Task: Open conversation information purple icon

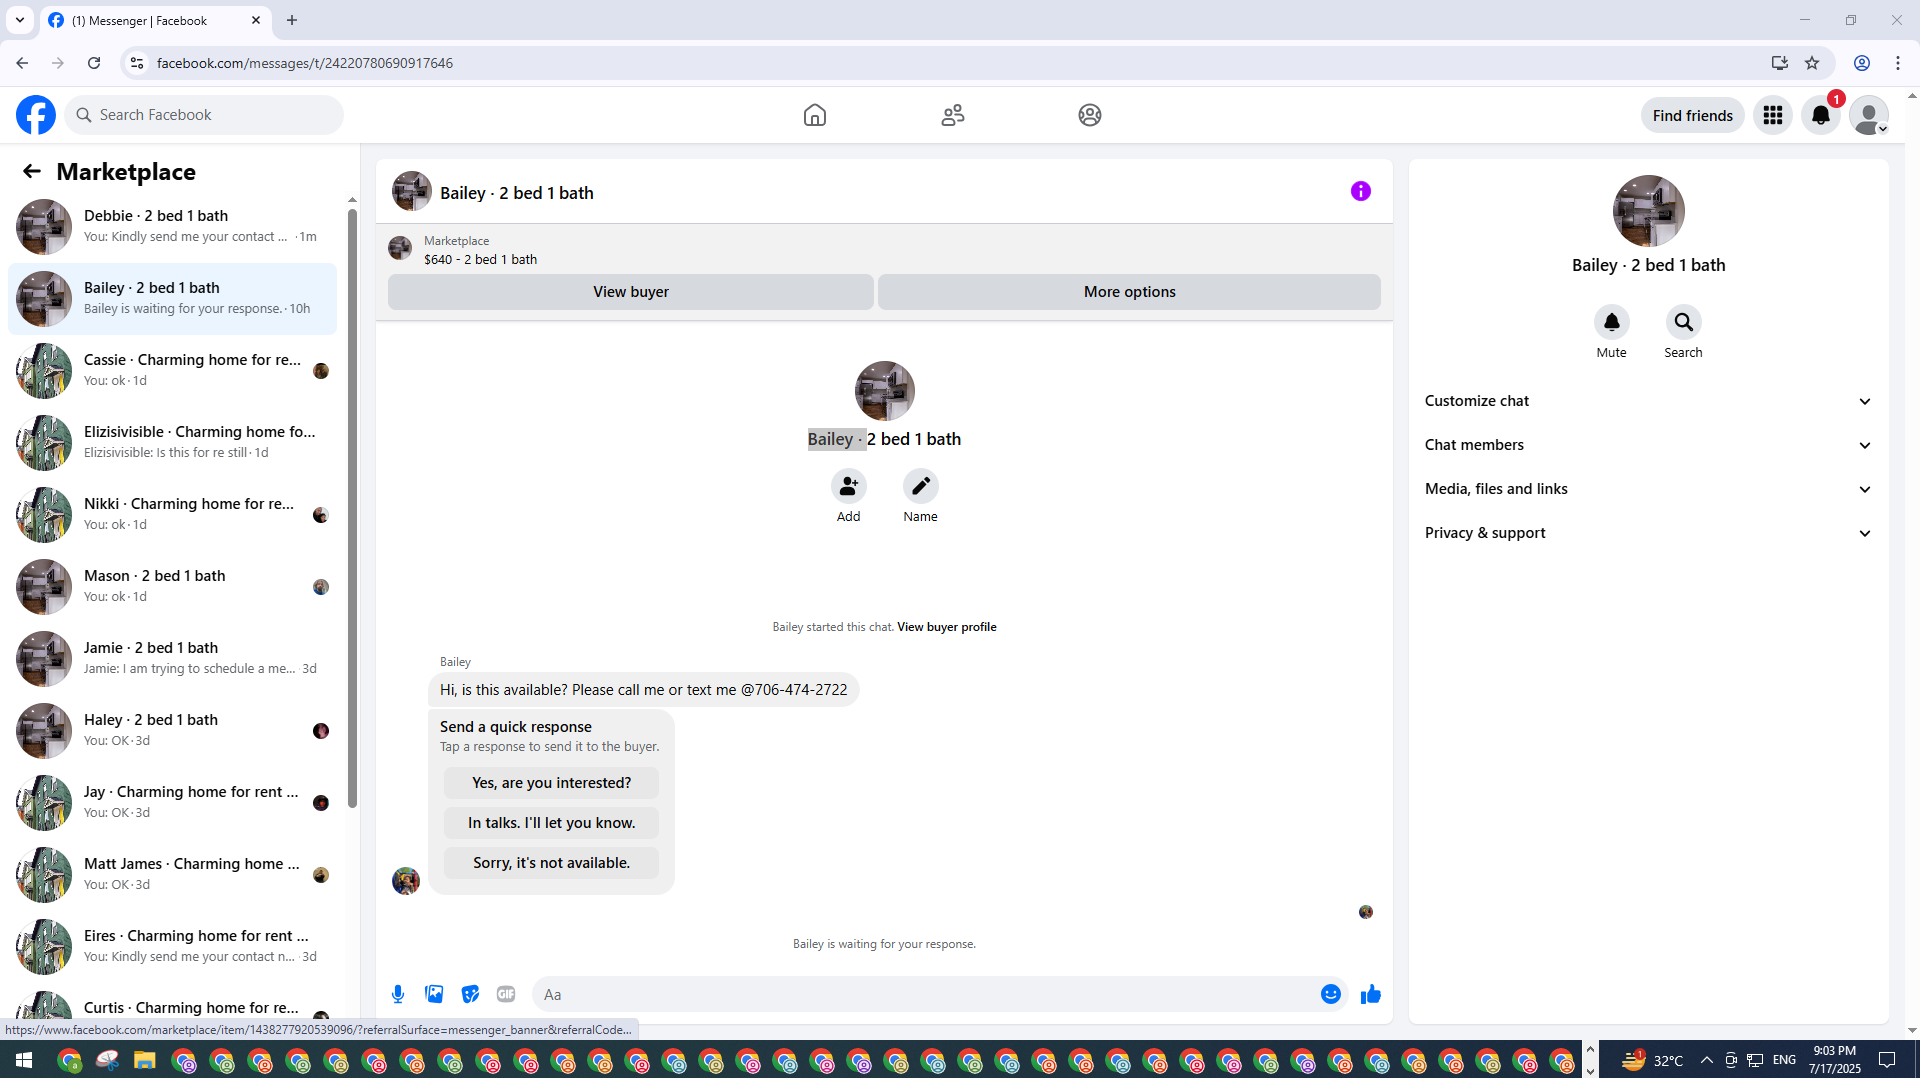Action: coord(1361,191)
